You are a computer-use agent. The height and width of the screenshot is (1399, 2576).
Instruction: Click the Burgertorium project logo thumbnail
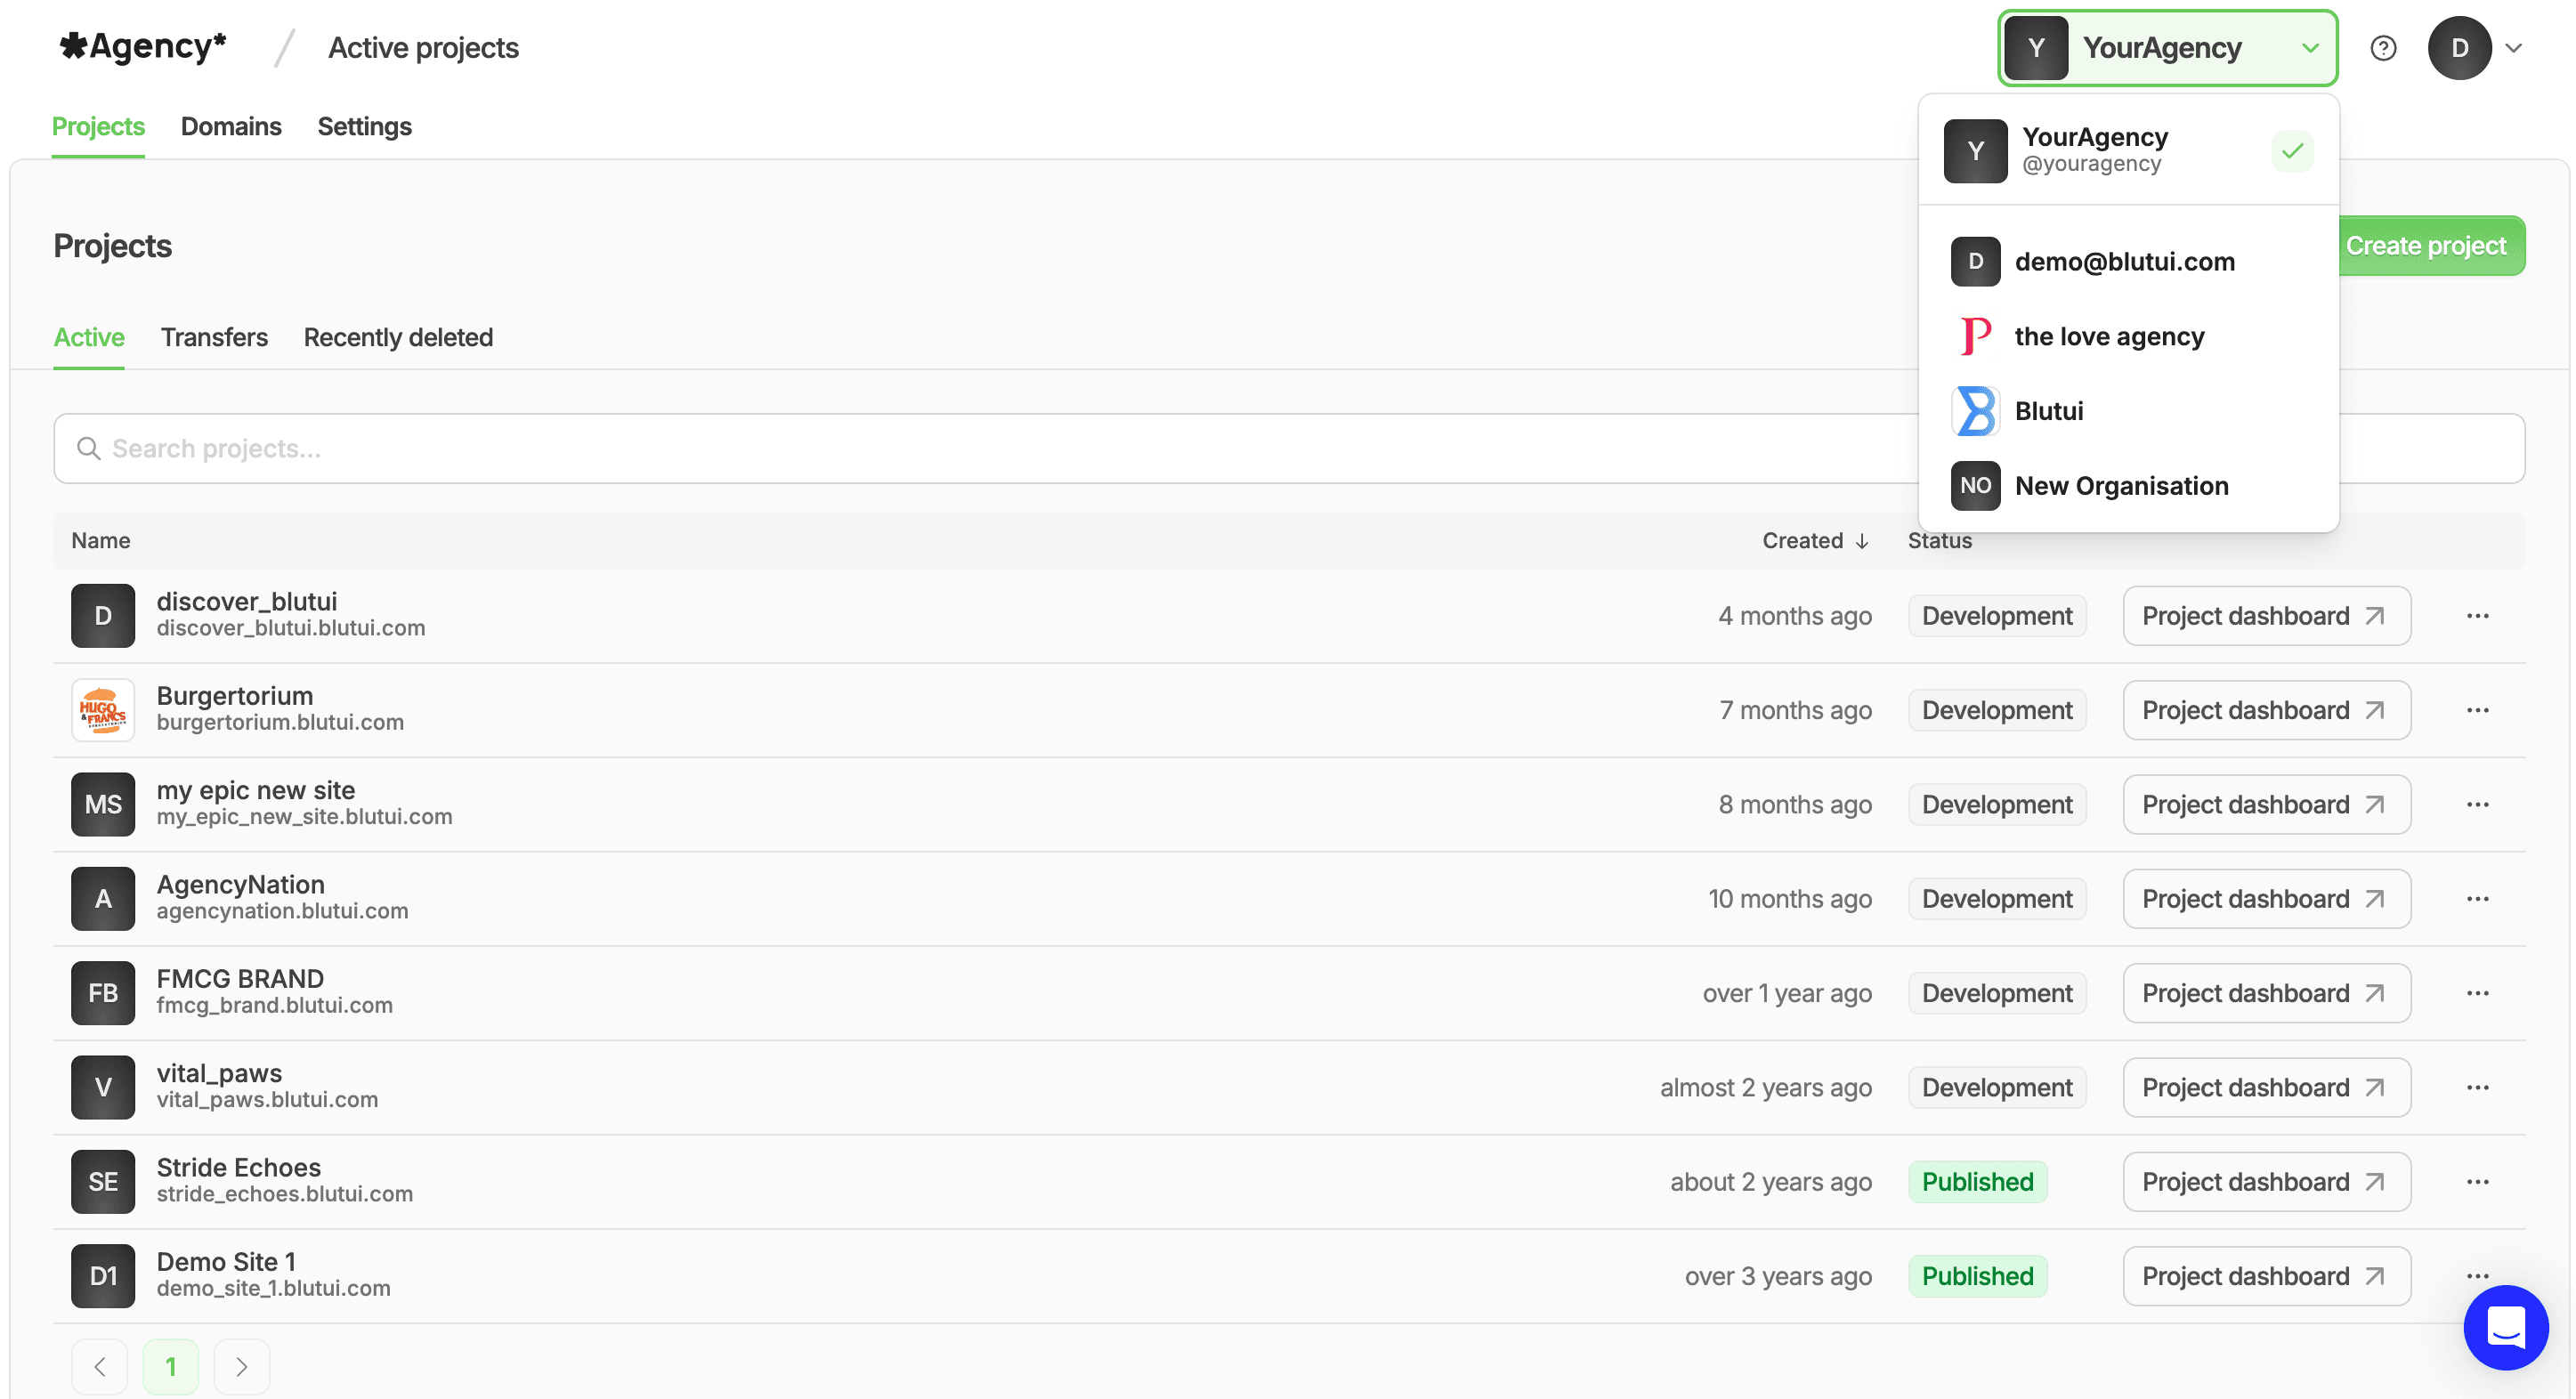tap(103, 710)
